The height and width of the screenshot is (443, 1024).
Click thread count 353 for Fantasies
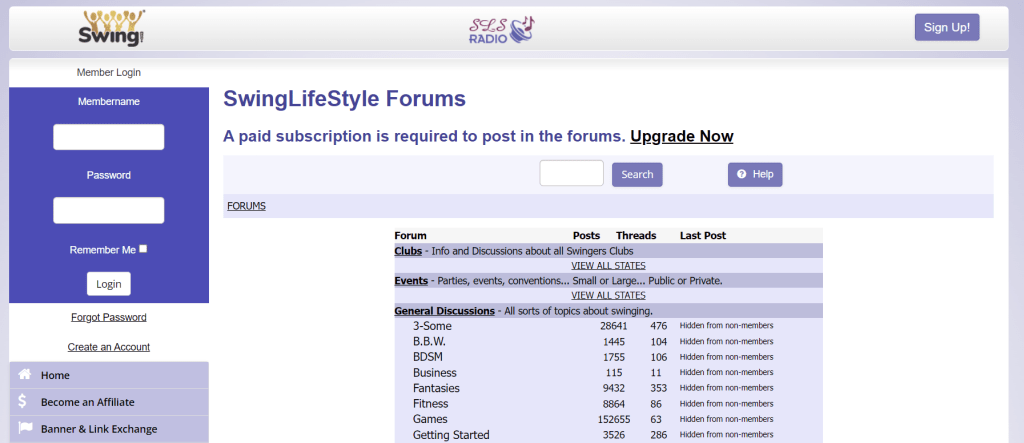pos(659,388)
